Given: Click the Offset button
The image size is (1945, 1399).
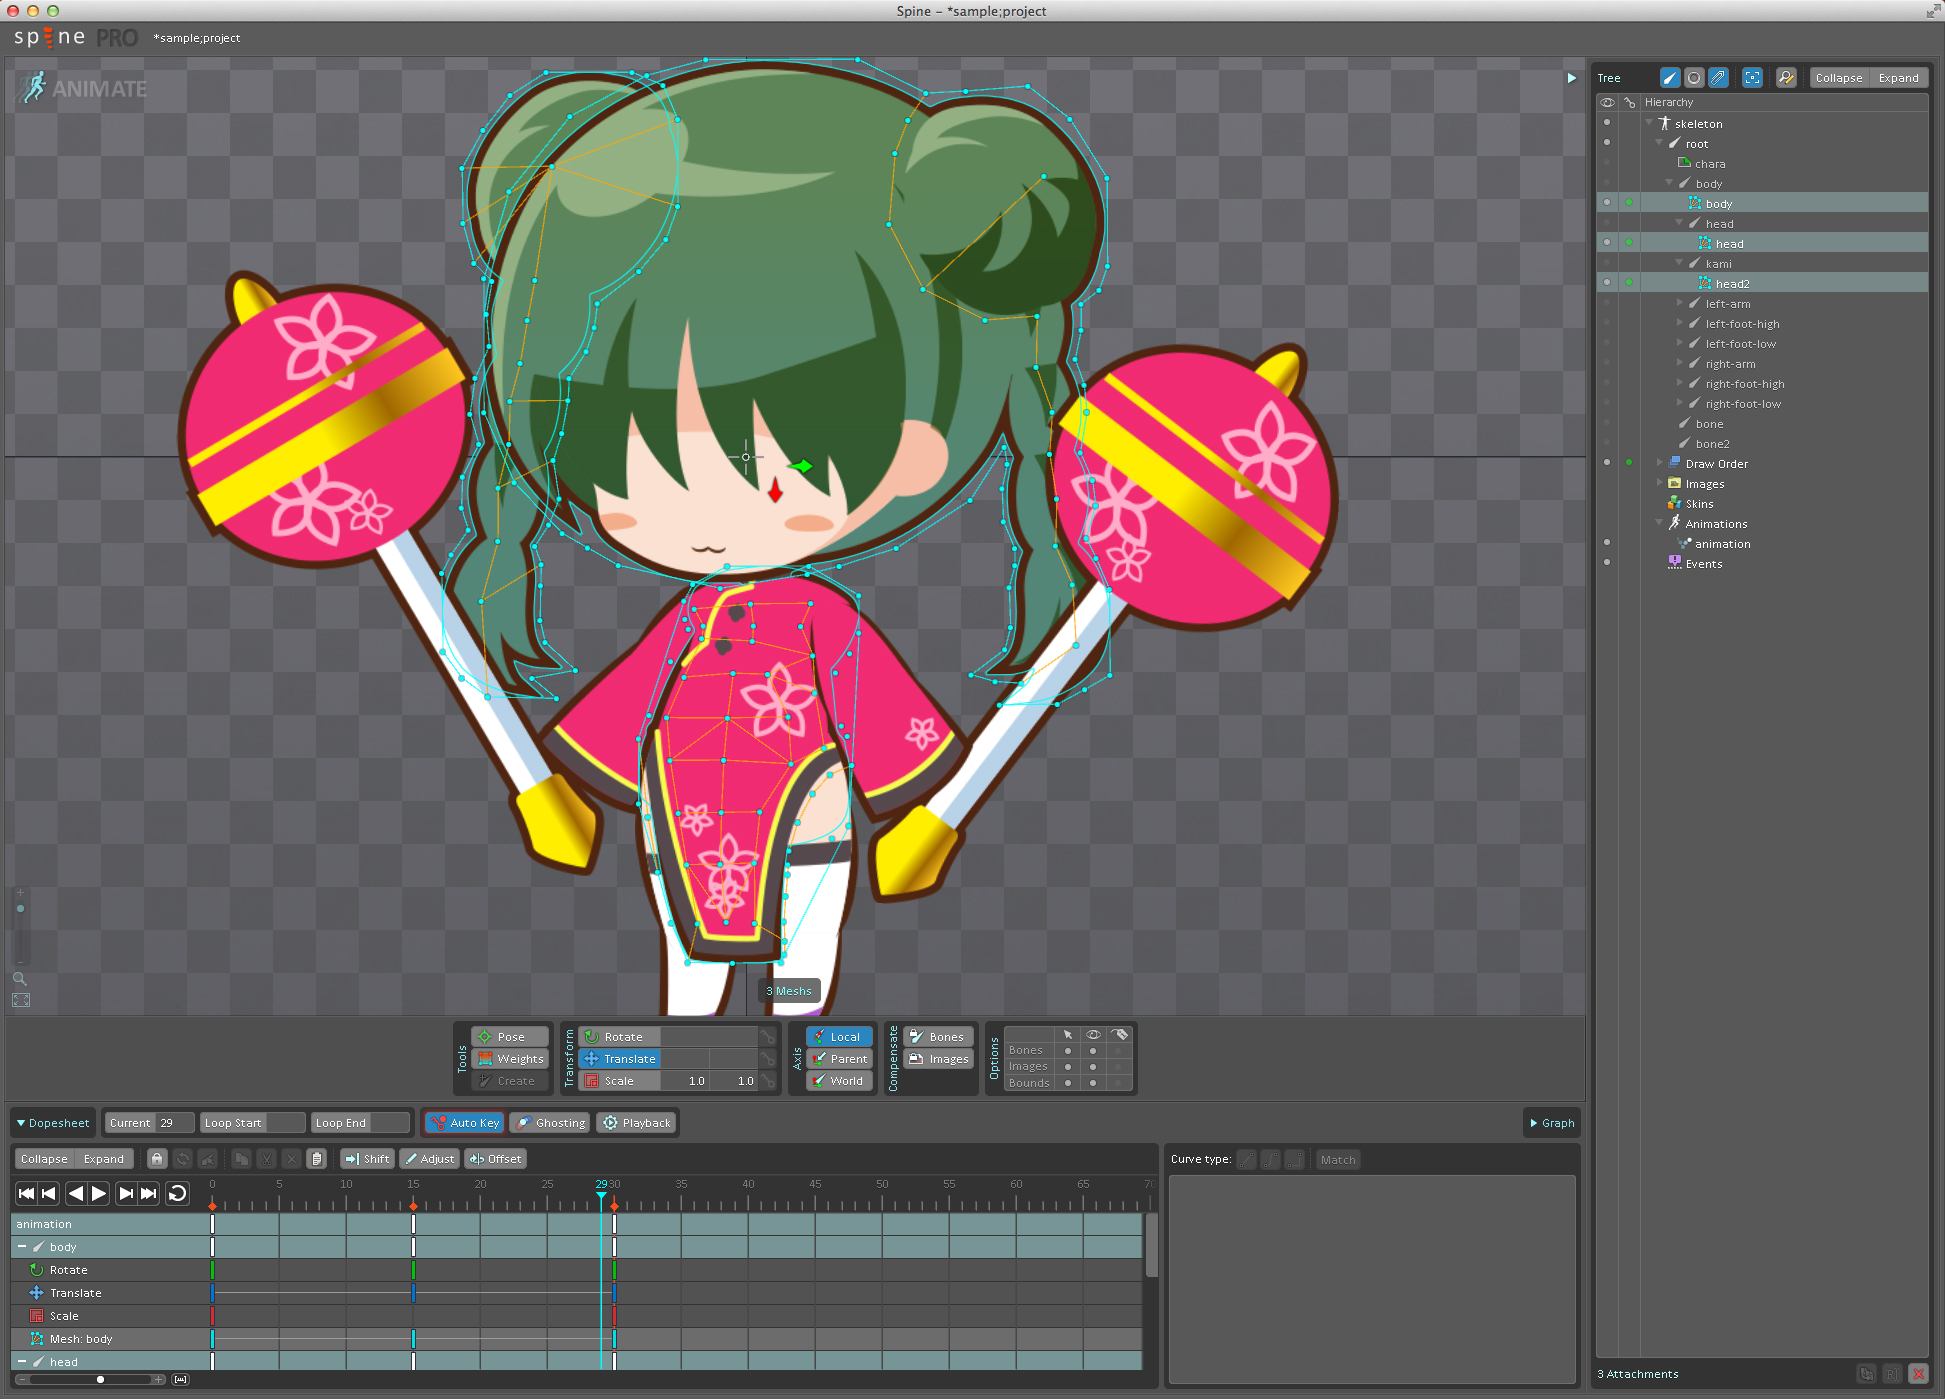Looking at the screenshot, I should click(495, 1159).
